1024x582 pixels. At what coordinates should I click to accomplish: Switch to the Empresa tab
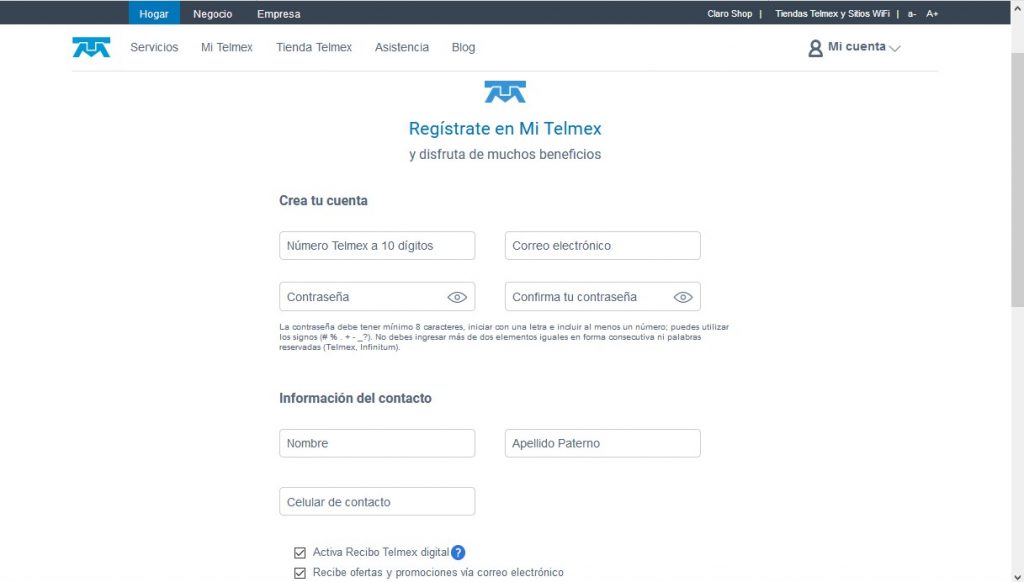point(279,14)
